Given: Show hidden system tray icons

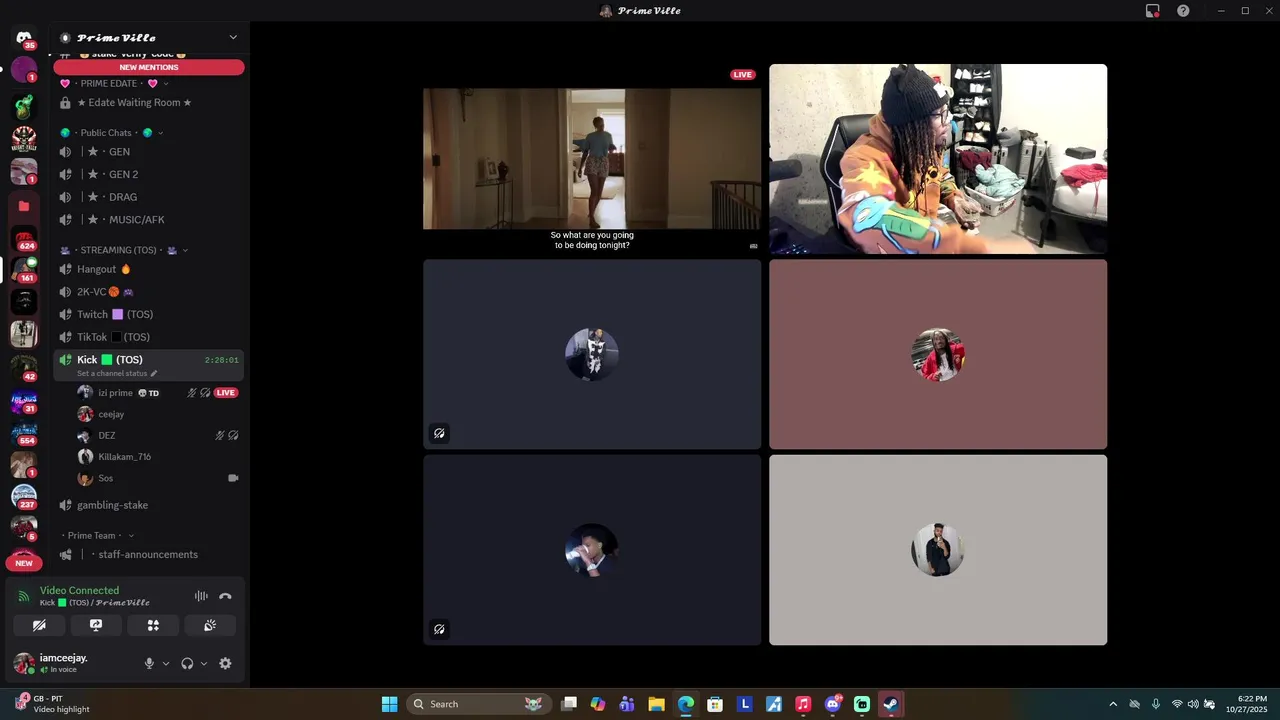Looking at the screenshot, I should click(1113, 704).
